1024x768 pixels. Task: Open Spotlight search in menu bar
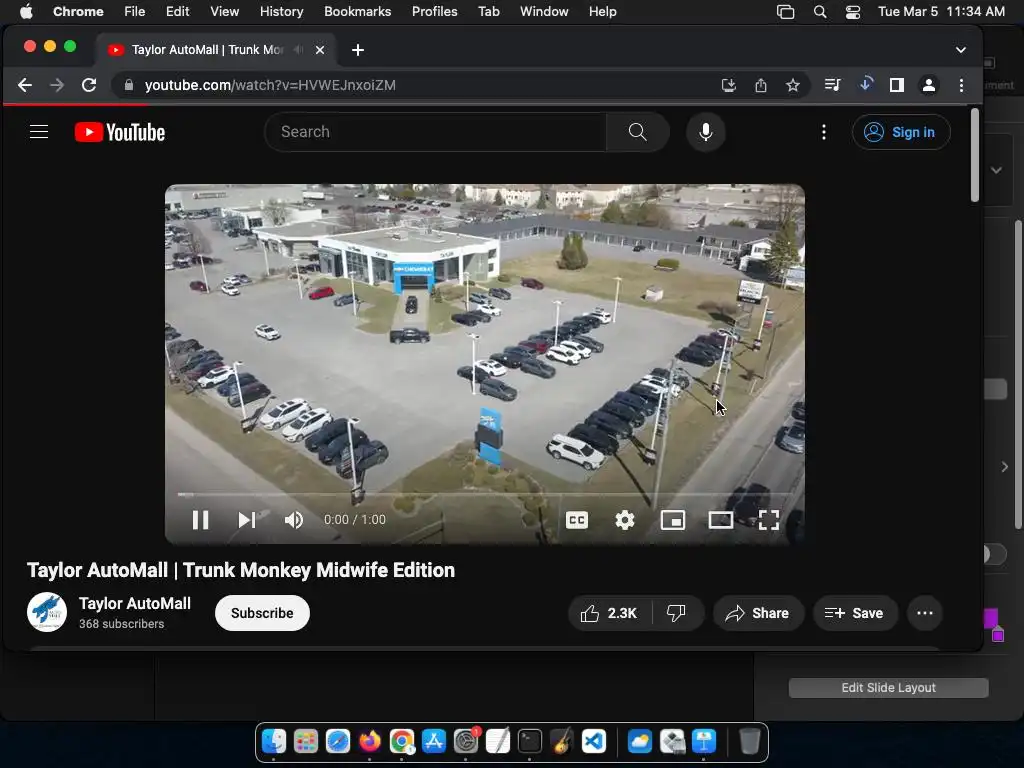(x=820, y=11)
